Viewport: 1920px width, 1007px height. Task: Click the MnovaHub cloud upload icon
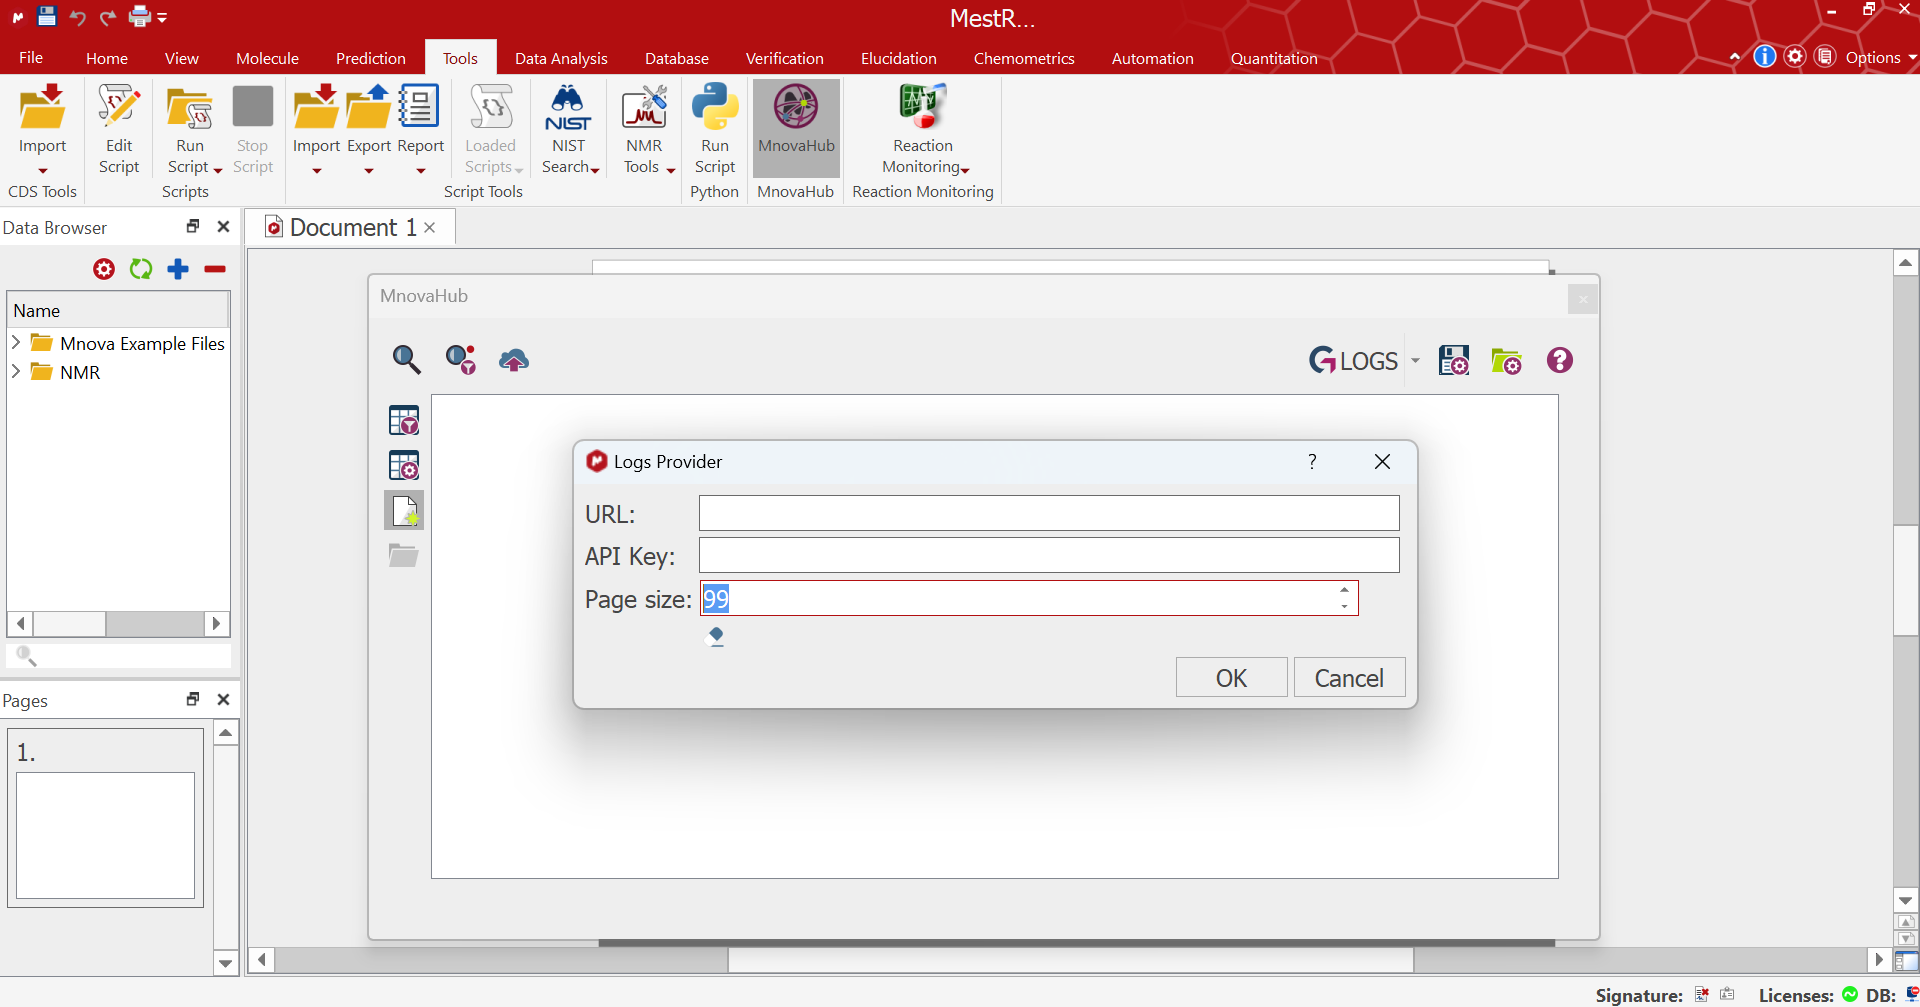pyautogui.click(x=514, y=360)
